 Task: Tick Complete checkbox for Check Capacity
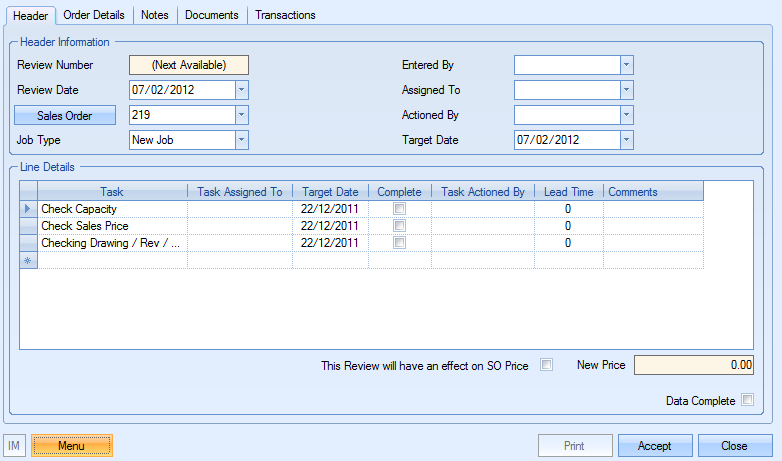(400, 209)
